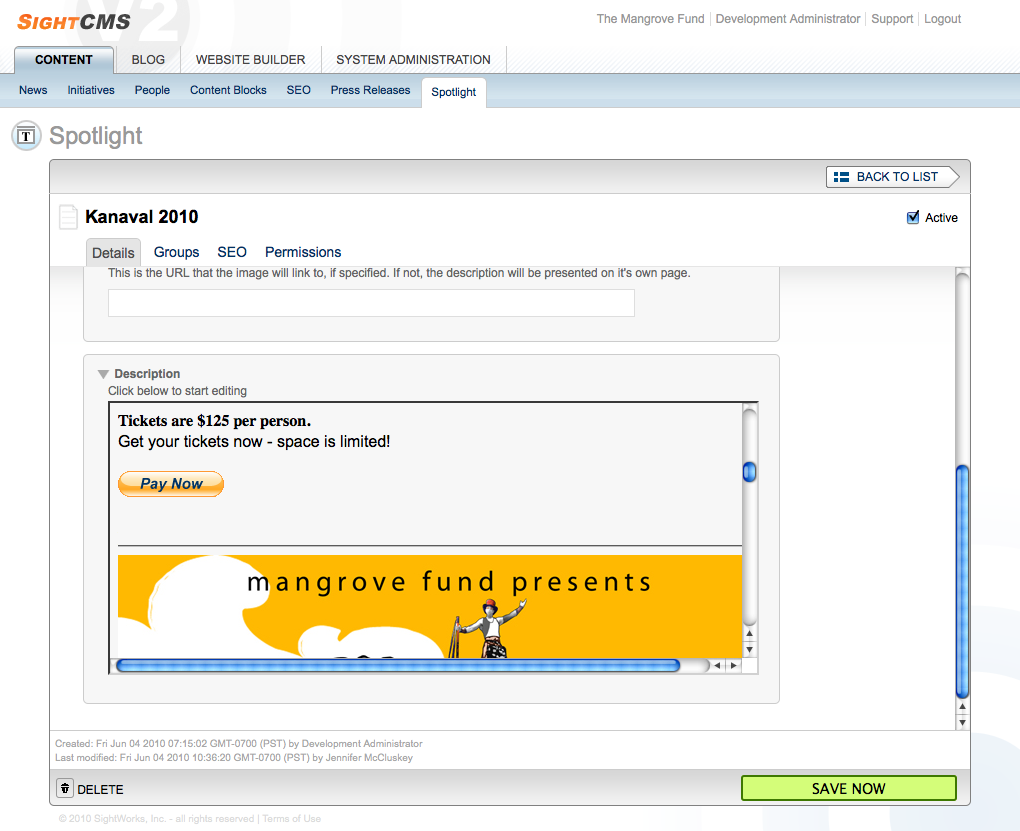The height and width of the screenshot is (831, 1020).
Task: Open the WEBSITE BUILDER tab
Action: [250, 60]
